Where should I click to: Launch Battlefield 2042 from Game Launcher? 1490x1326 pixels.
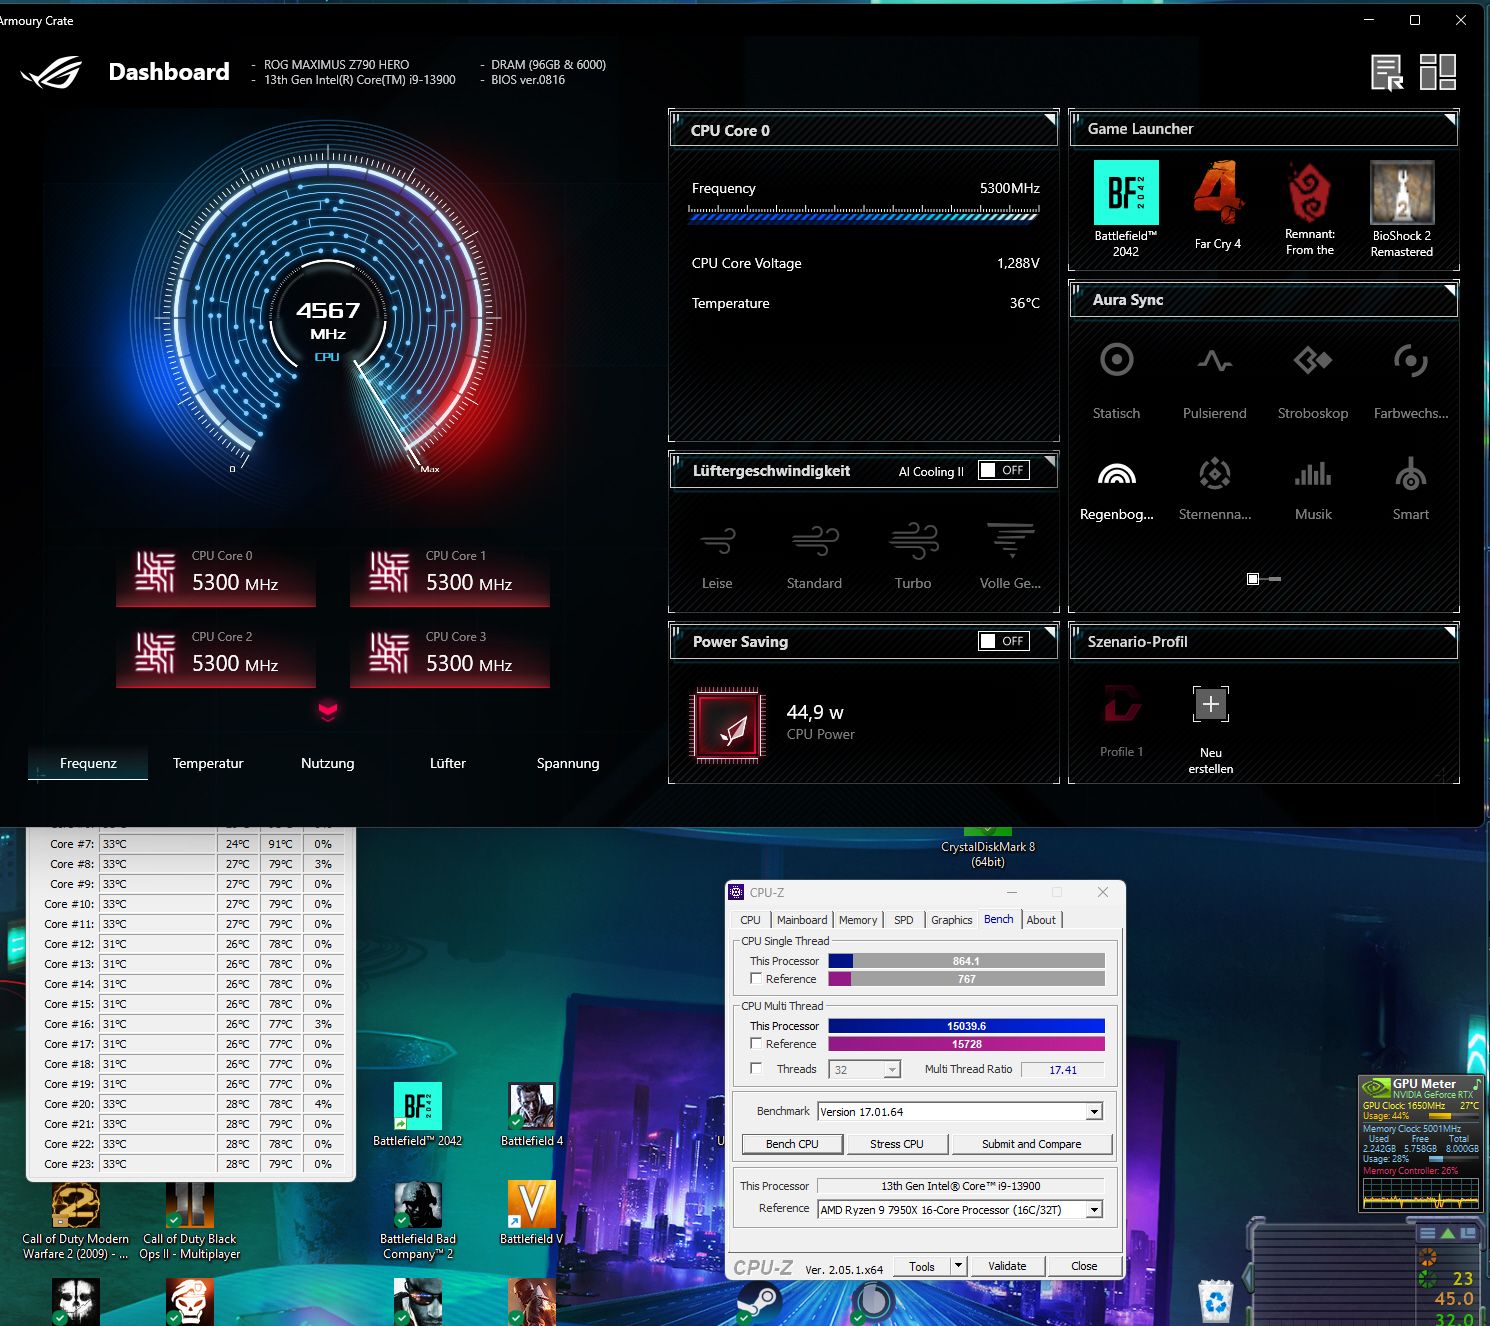click(1126, 192)
